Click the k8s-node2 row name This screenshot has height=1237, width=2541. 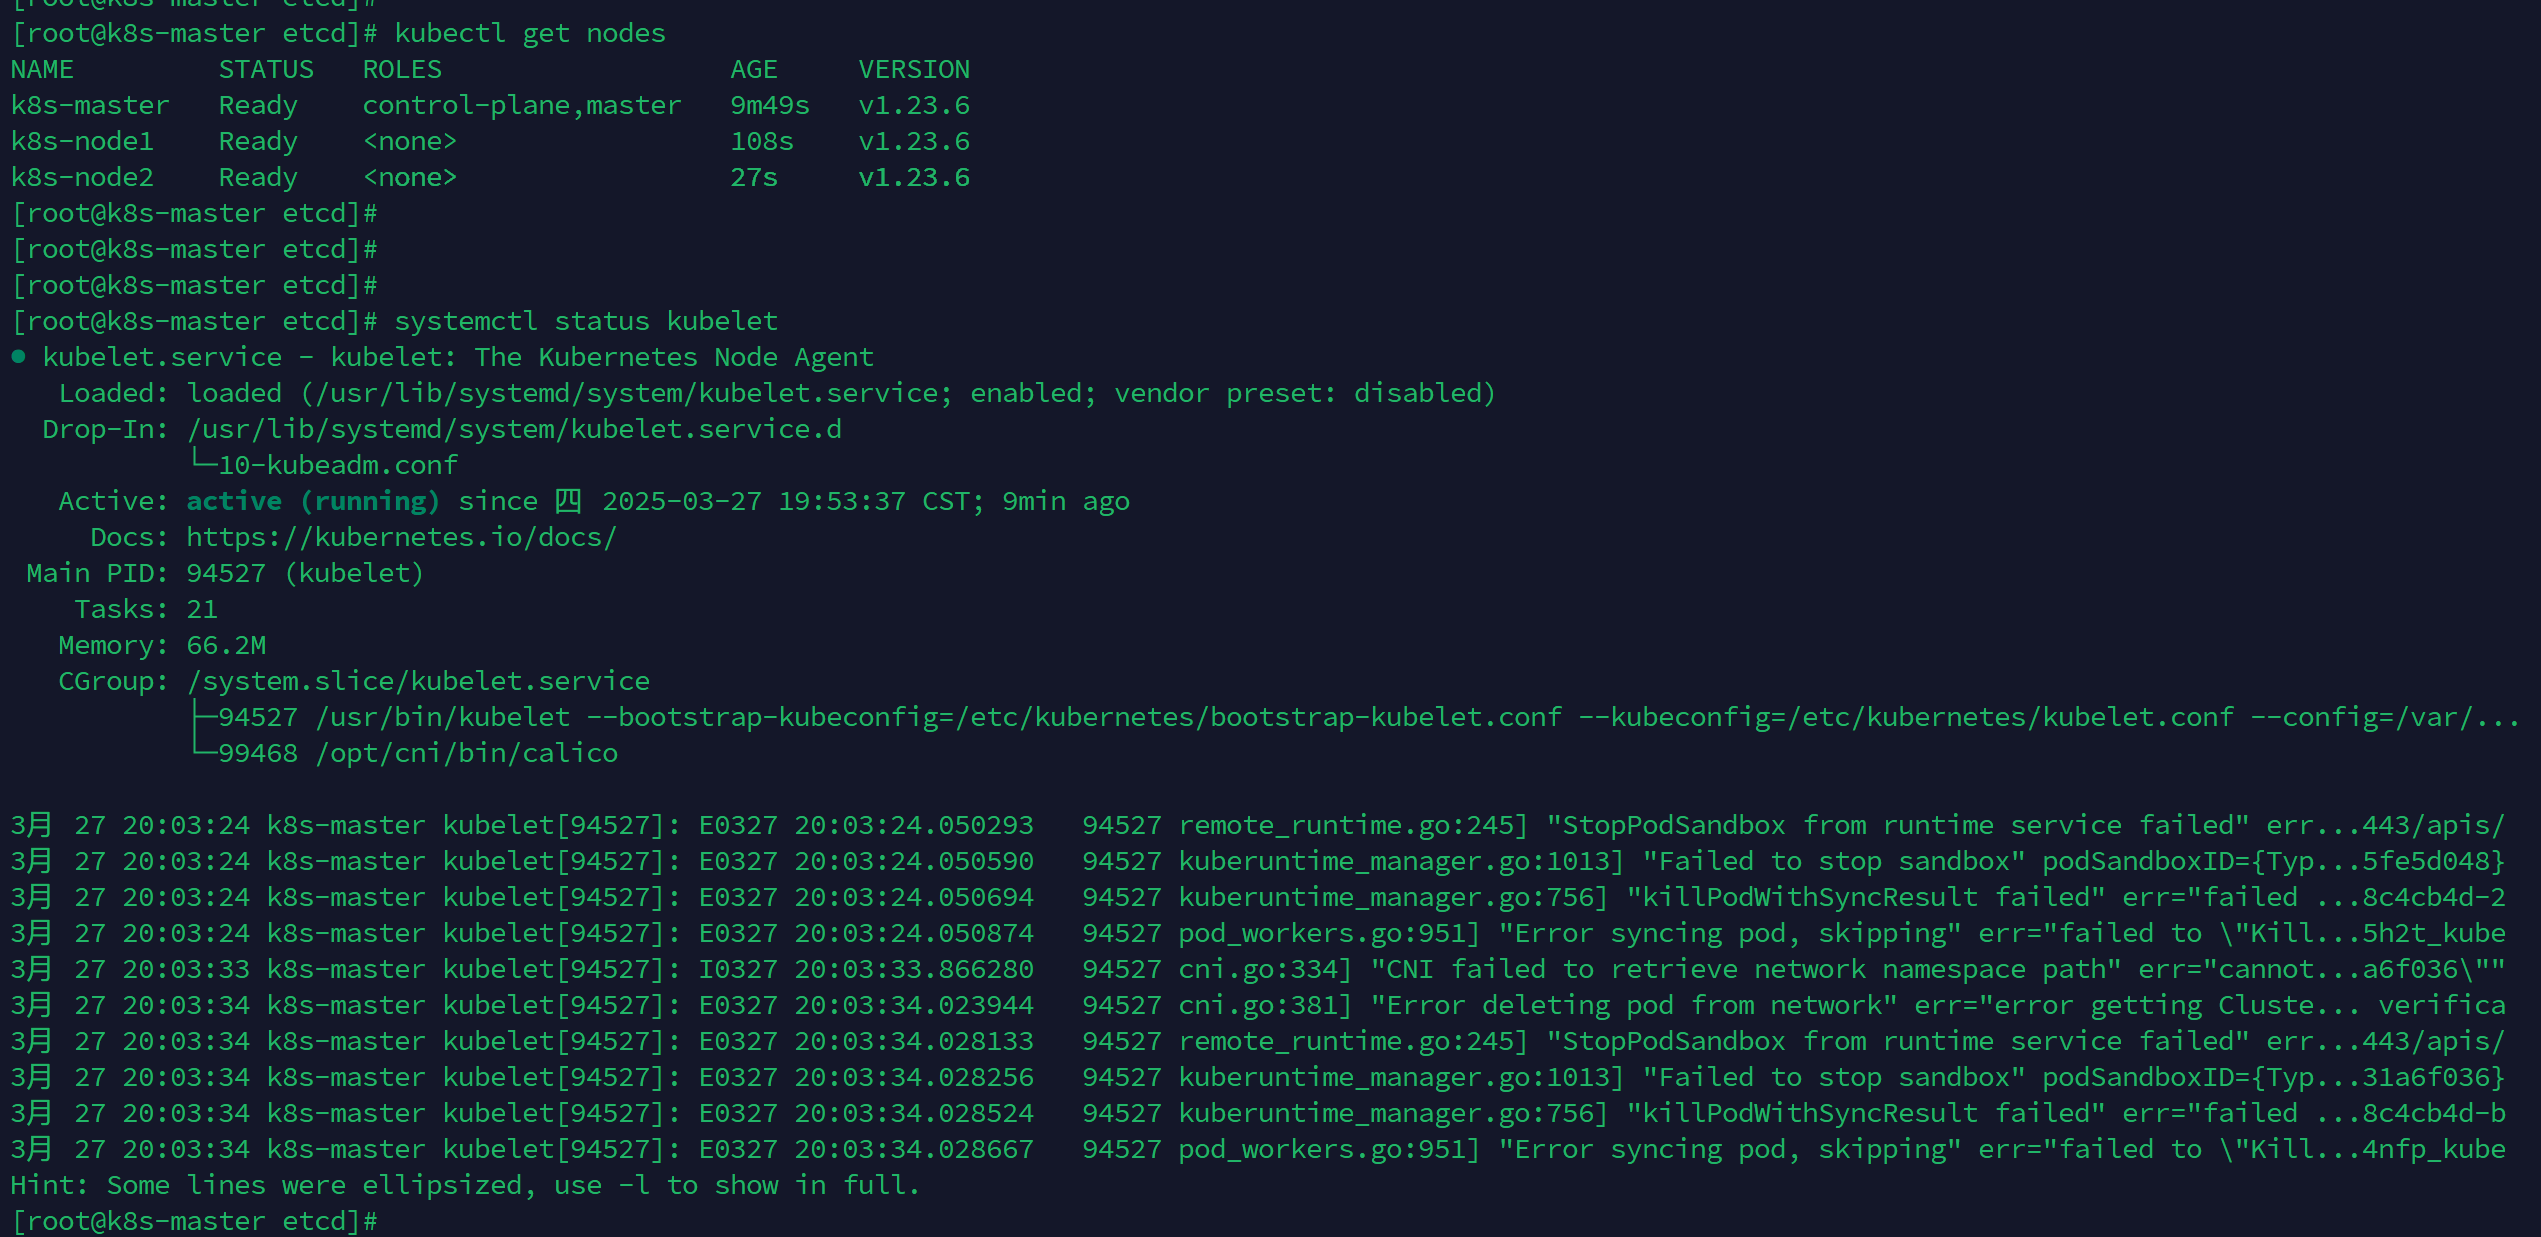[x=82, y=177]
